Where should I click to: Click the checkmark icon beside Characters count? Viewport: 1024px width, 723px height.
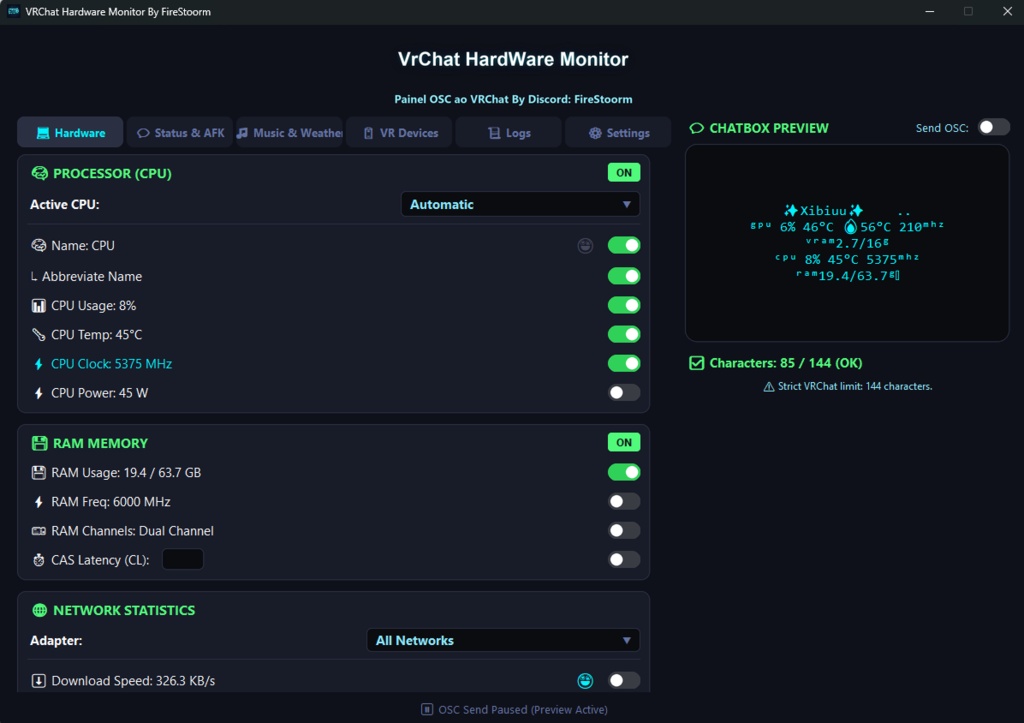[x=697, y=363]
